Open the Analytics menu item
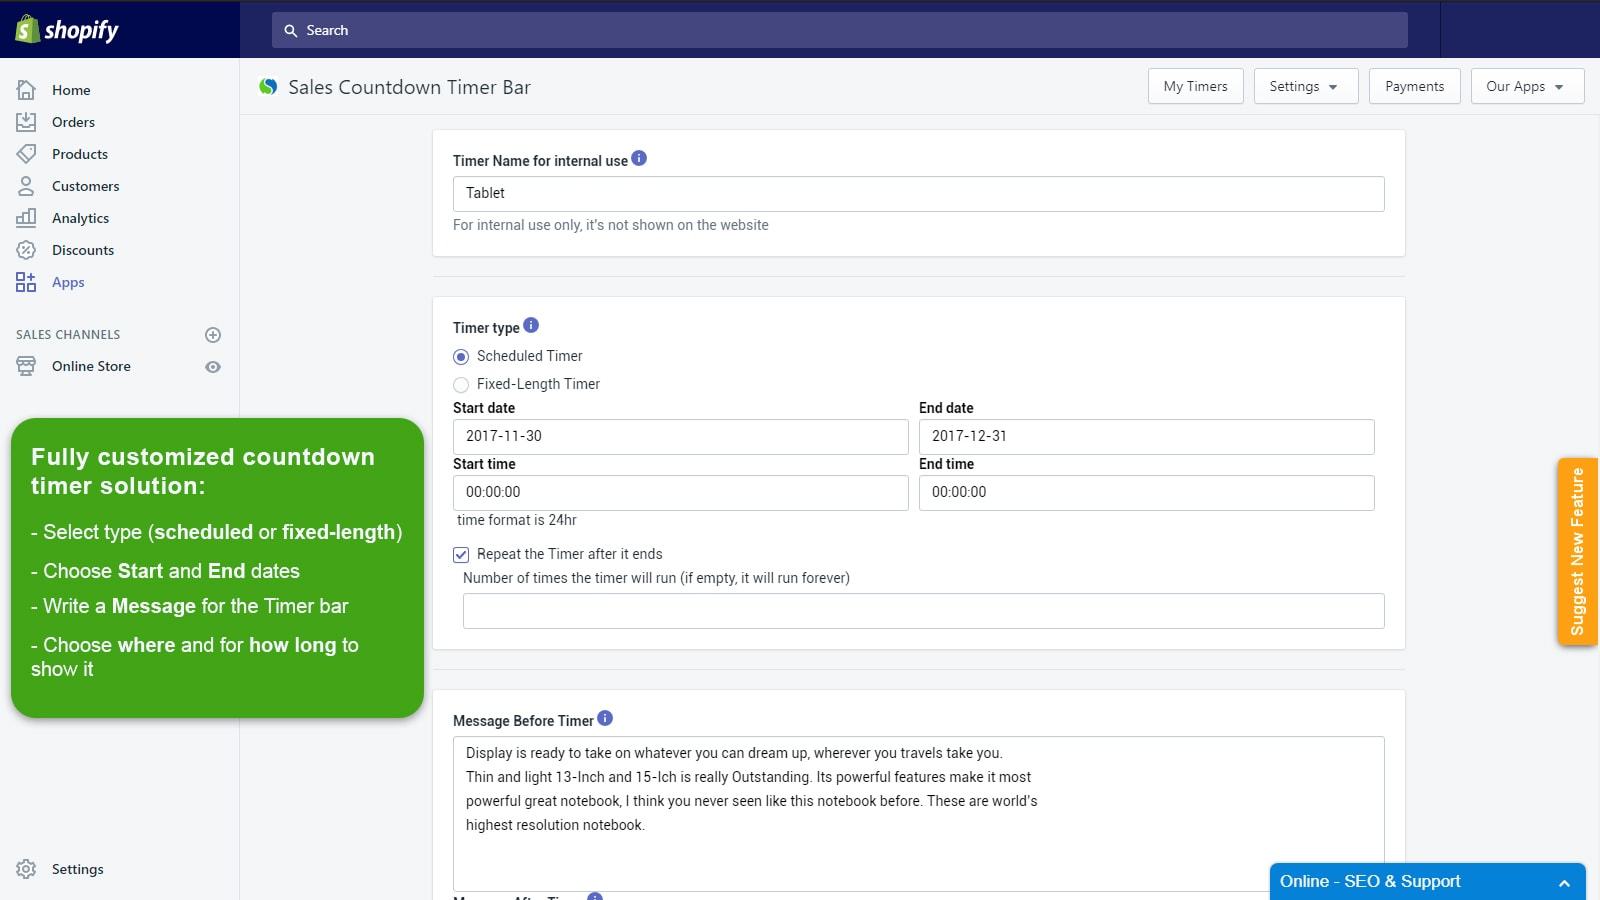The width and height of the screenshot is (1600, 900). tap(80, 218)
